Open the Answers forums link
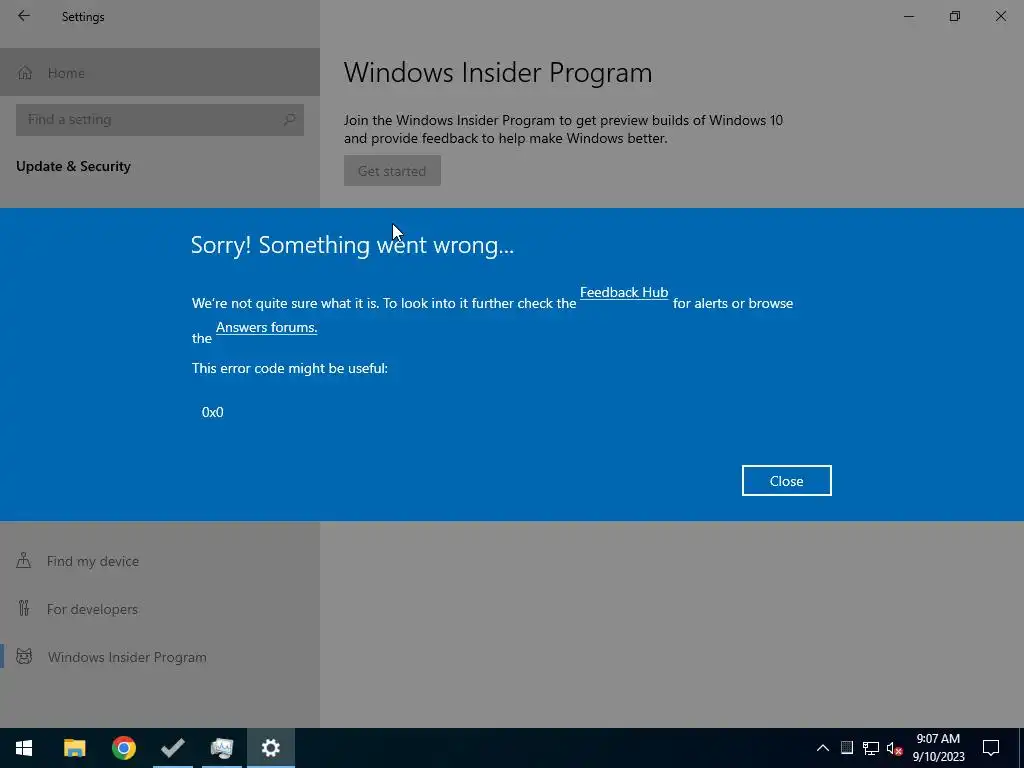Screen dimensions: 1024x768 tap(266, 327)
